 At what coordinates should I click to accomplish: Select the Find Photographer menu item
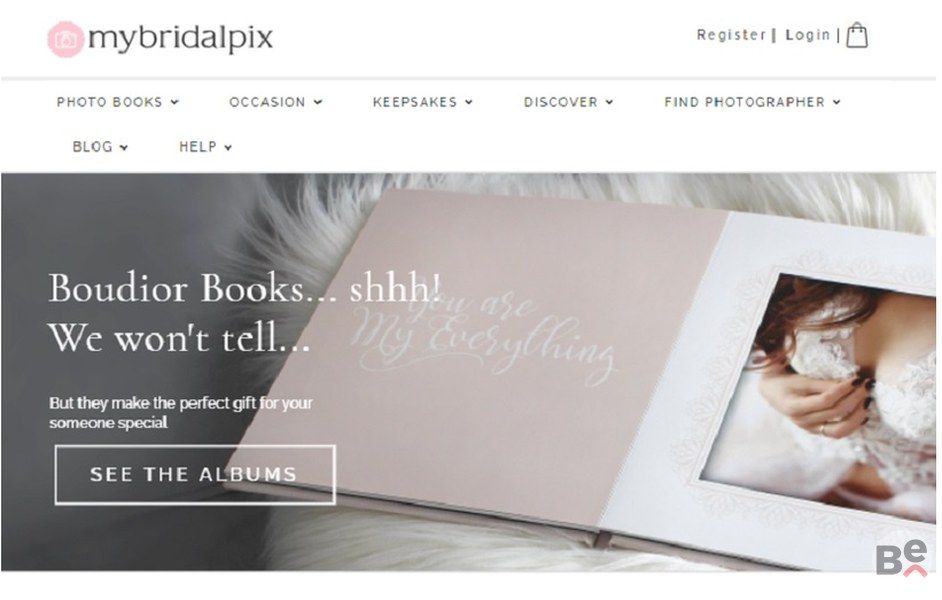(744, 102)
